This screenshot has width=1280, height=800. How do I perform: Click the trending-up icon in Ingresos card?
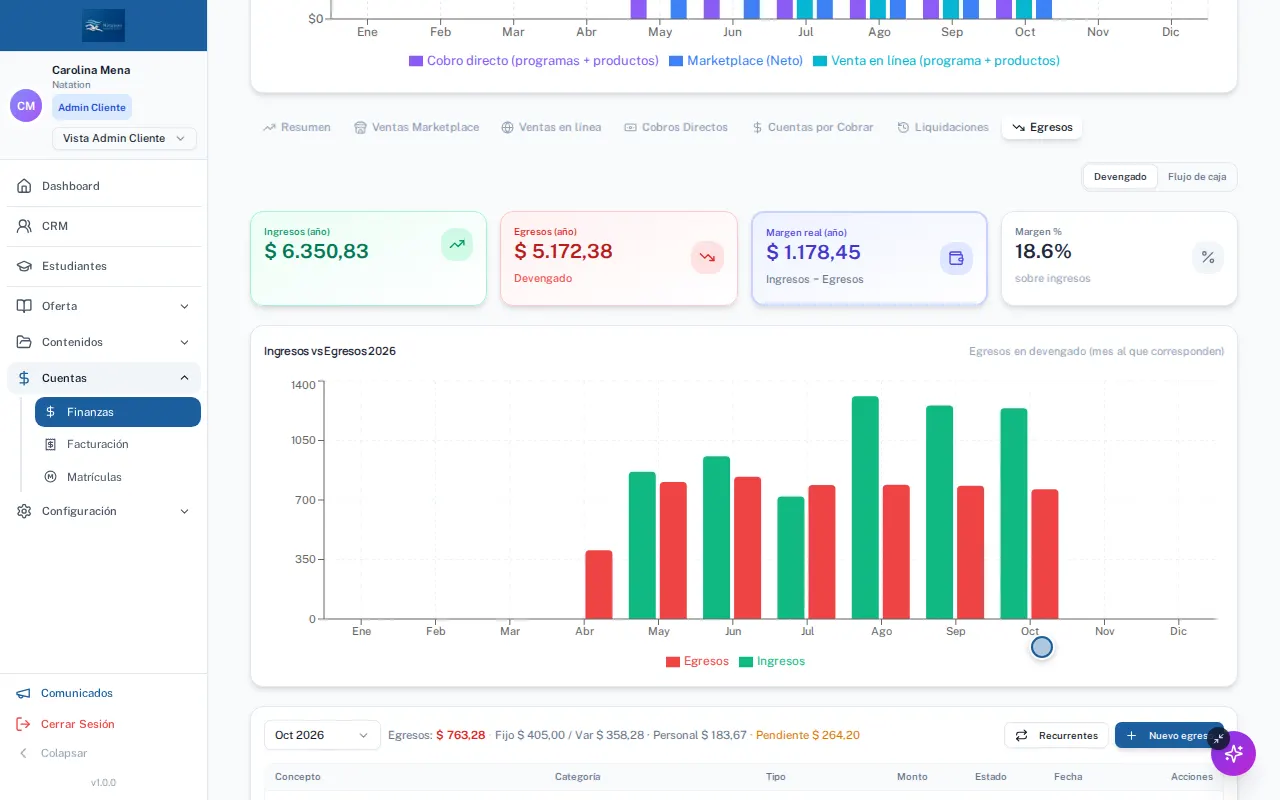tap(457, 244)
